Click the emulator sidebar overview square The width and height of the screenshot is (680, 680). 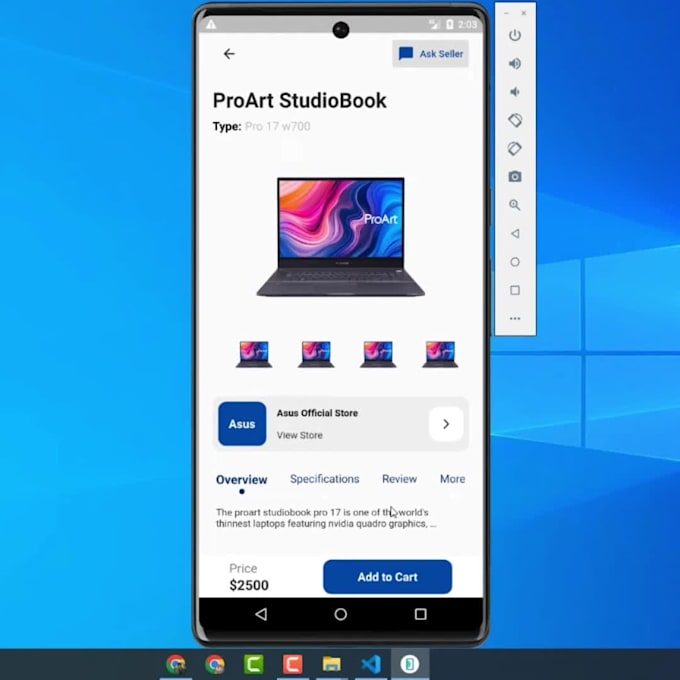(515, 290)
